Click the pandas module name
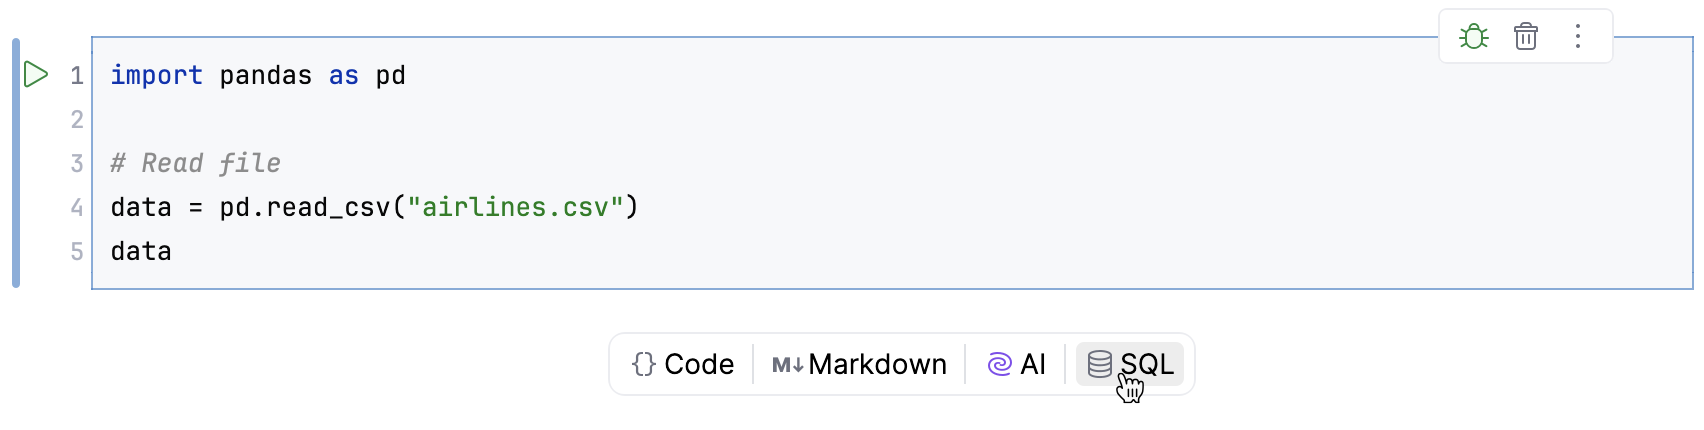The height and width of the screenshot is (430, 1704). (x=265, y=76)
